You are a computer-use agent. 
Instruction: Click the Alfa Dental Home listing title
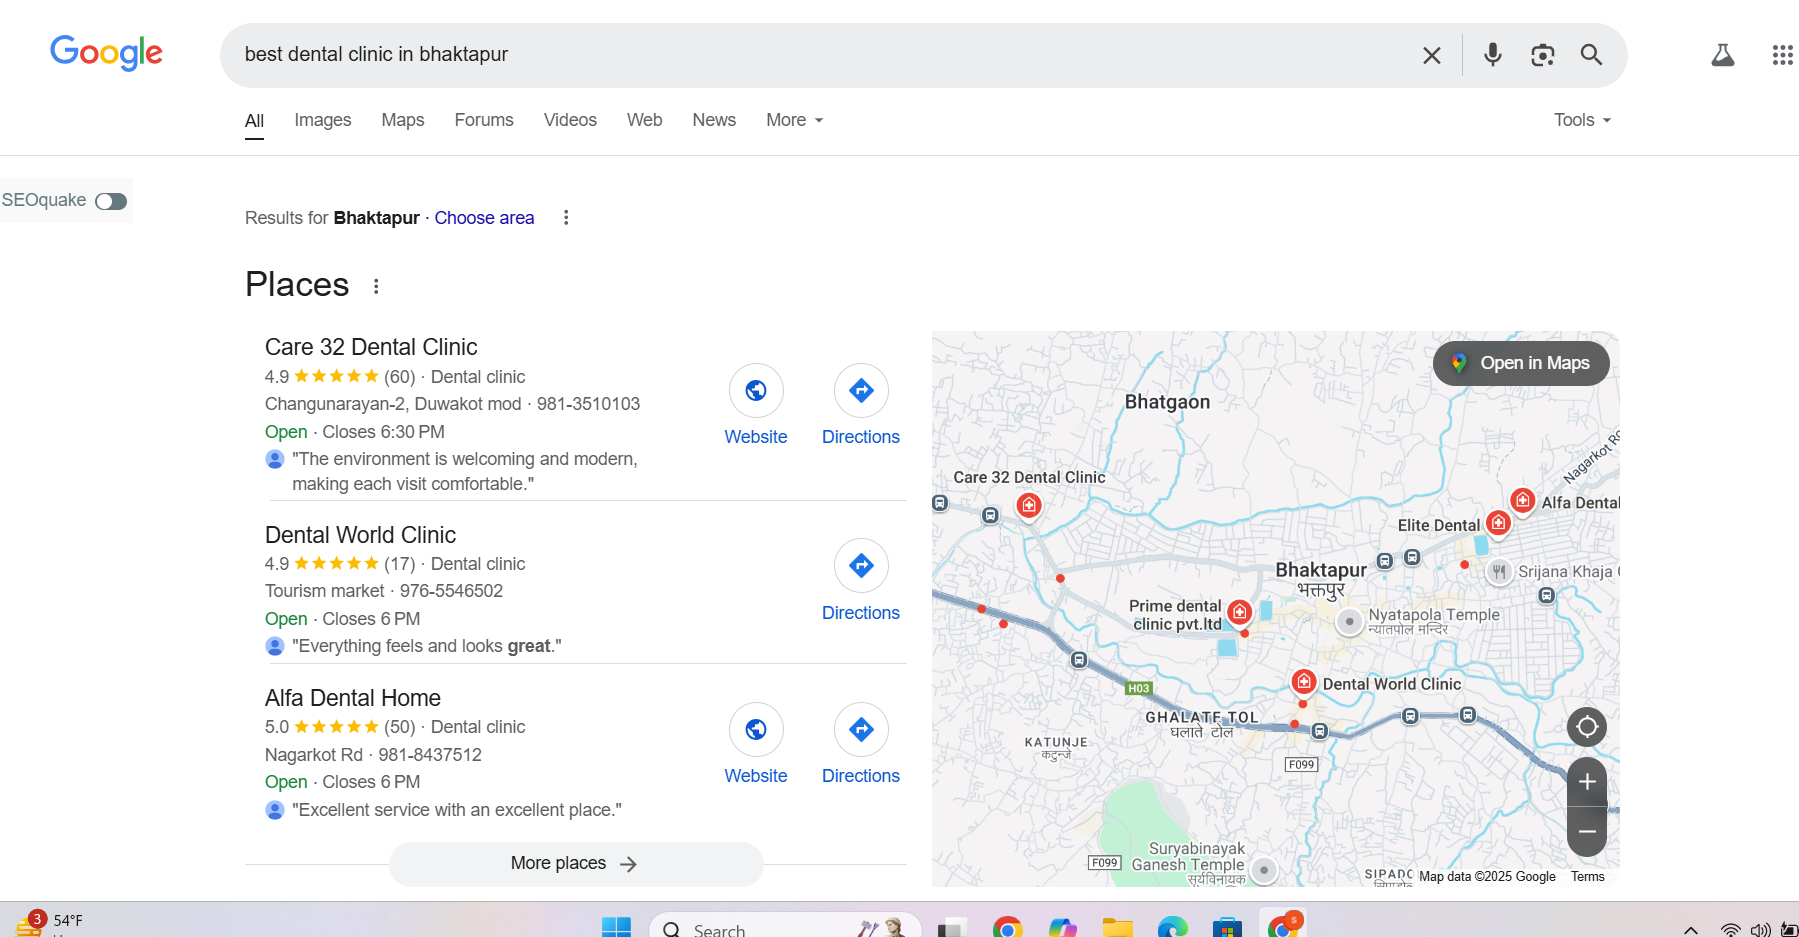(x=352, y=698)
